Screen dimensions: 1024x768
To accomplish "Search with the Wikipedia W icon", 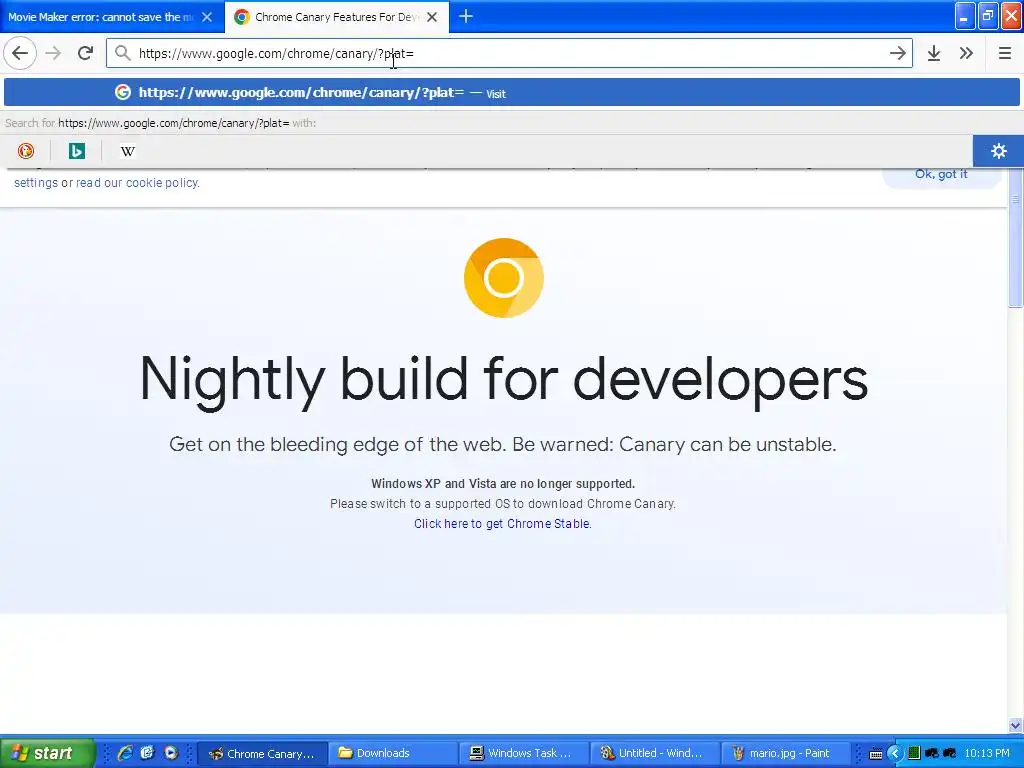I will 127,151.
